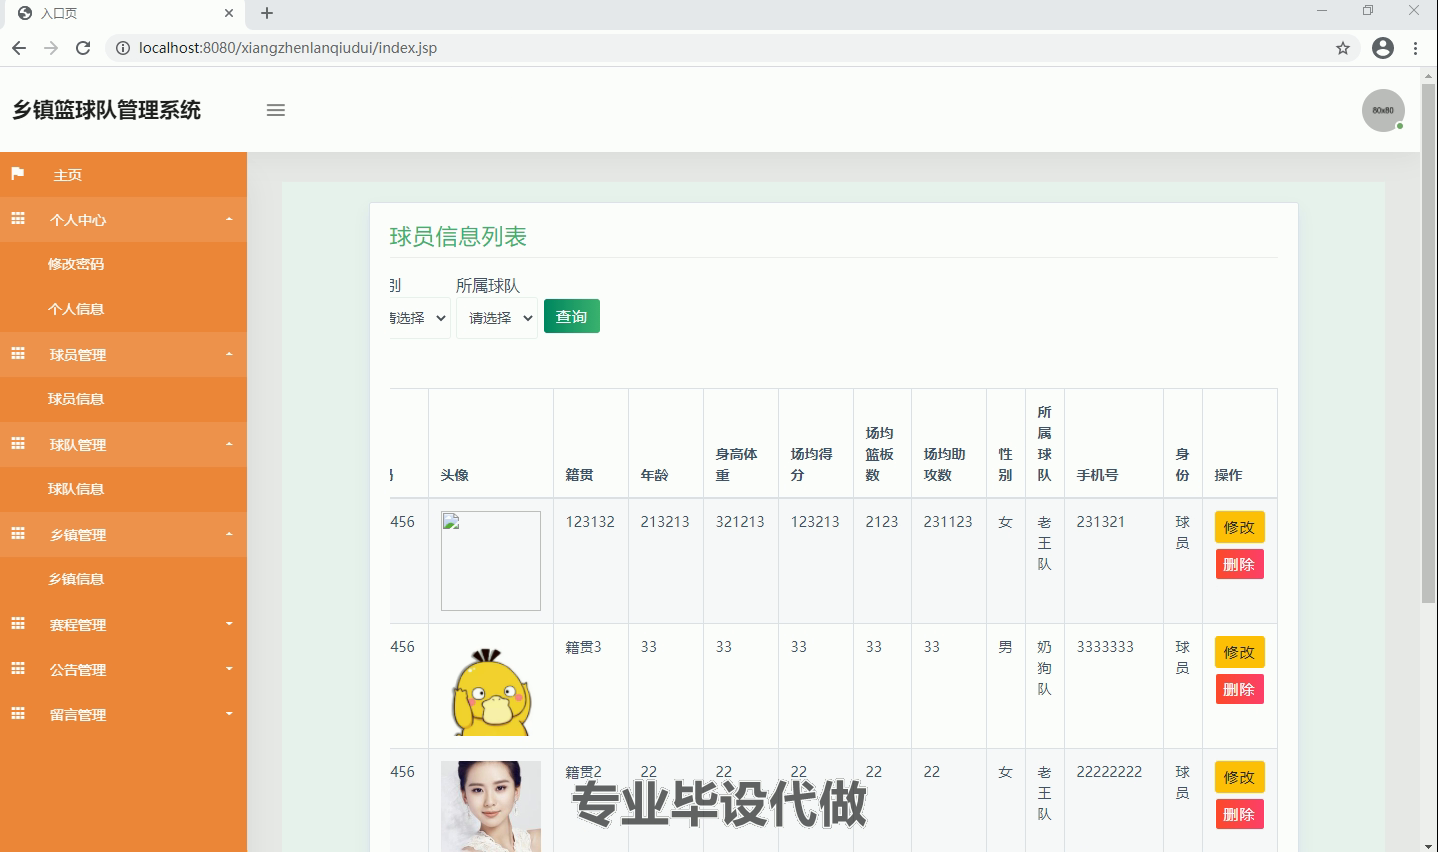Click the grid icon beside 球队管理
Screen dimensions: 1438x852
[18, 444]
